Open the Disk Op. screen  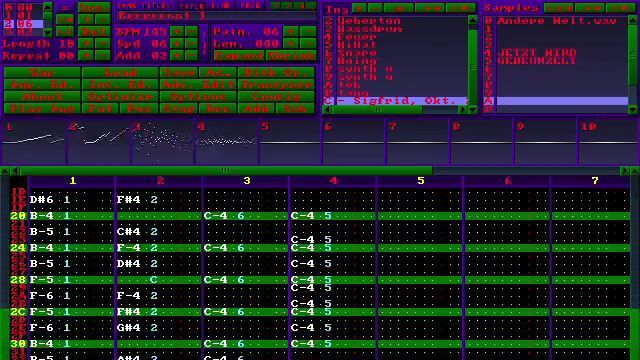(x=276, y=73)
